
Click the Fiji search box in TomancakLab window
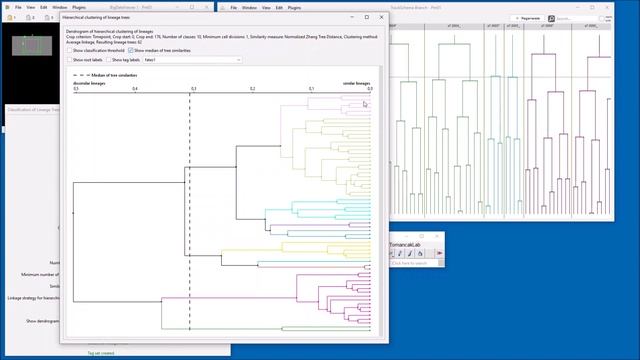414,263
